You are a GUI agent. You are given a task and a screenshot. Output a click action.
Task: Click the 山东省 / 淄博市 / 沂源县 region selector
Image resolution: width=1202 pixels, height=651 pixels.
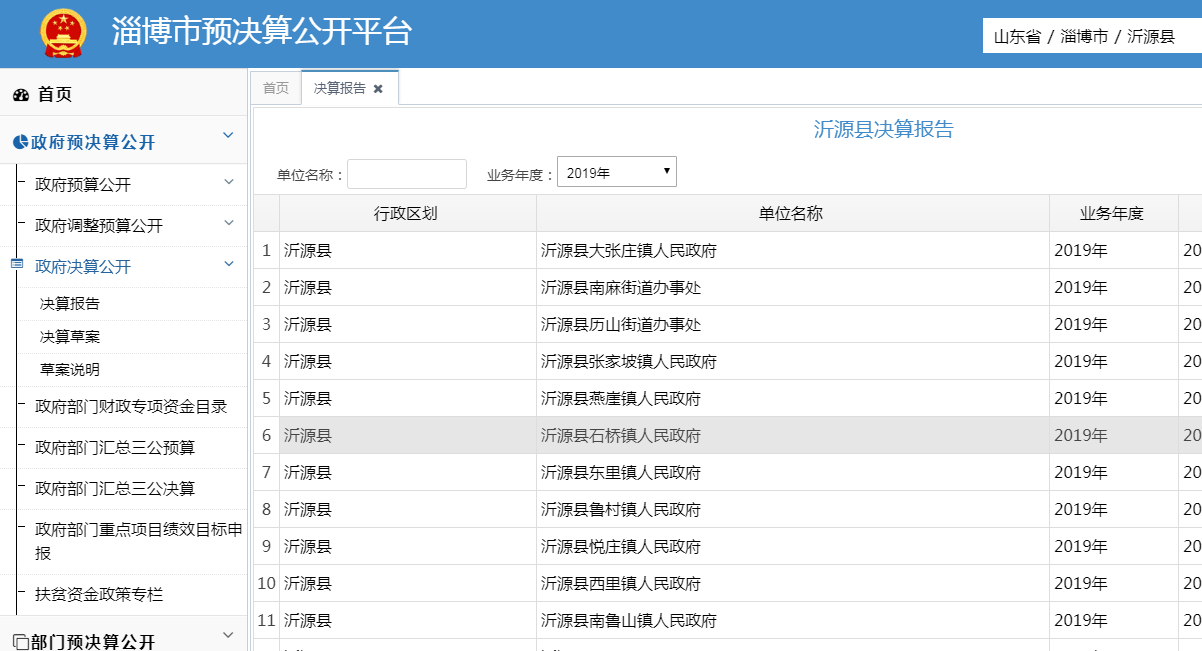tap(1084, 37)
